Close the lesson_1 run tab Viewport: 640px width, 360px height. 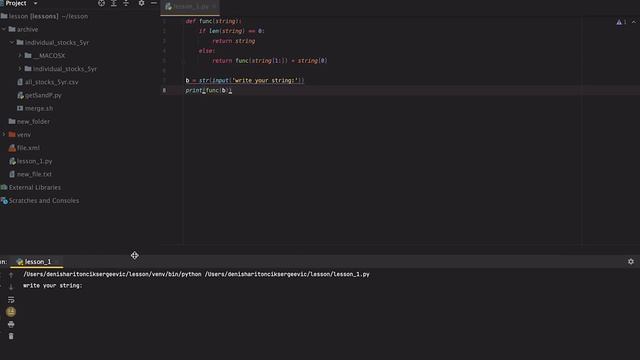(x=58, y=262)
